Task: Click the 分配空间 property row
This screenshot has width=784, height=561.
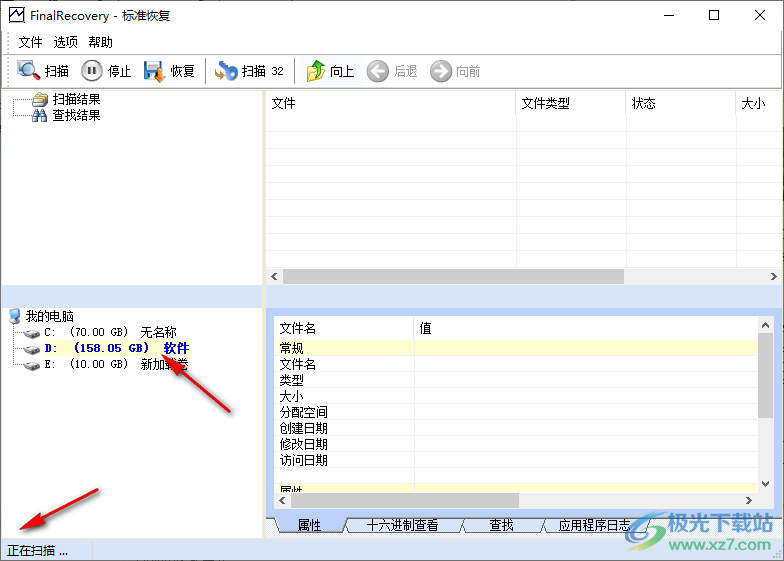Action: [x=516, y=412]
